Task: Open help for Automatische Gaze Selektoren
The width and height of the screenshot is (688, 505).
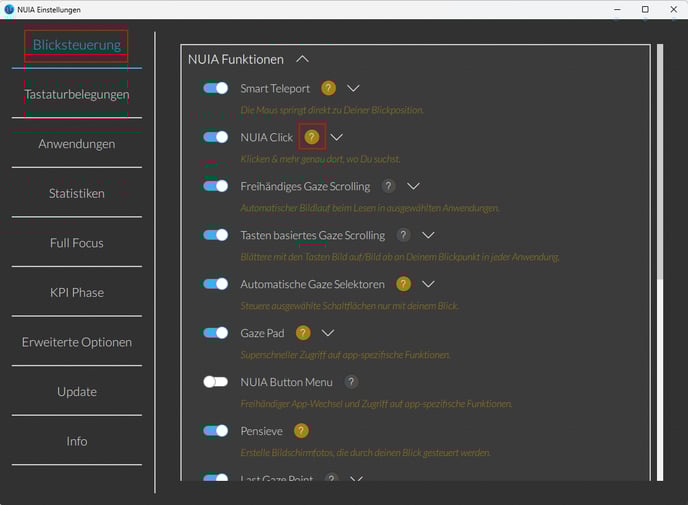Action: click(x=403, y=284)
